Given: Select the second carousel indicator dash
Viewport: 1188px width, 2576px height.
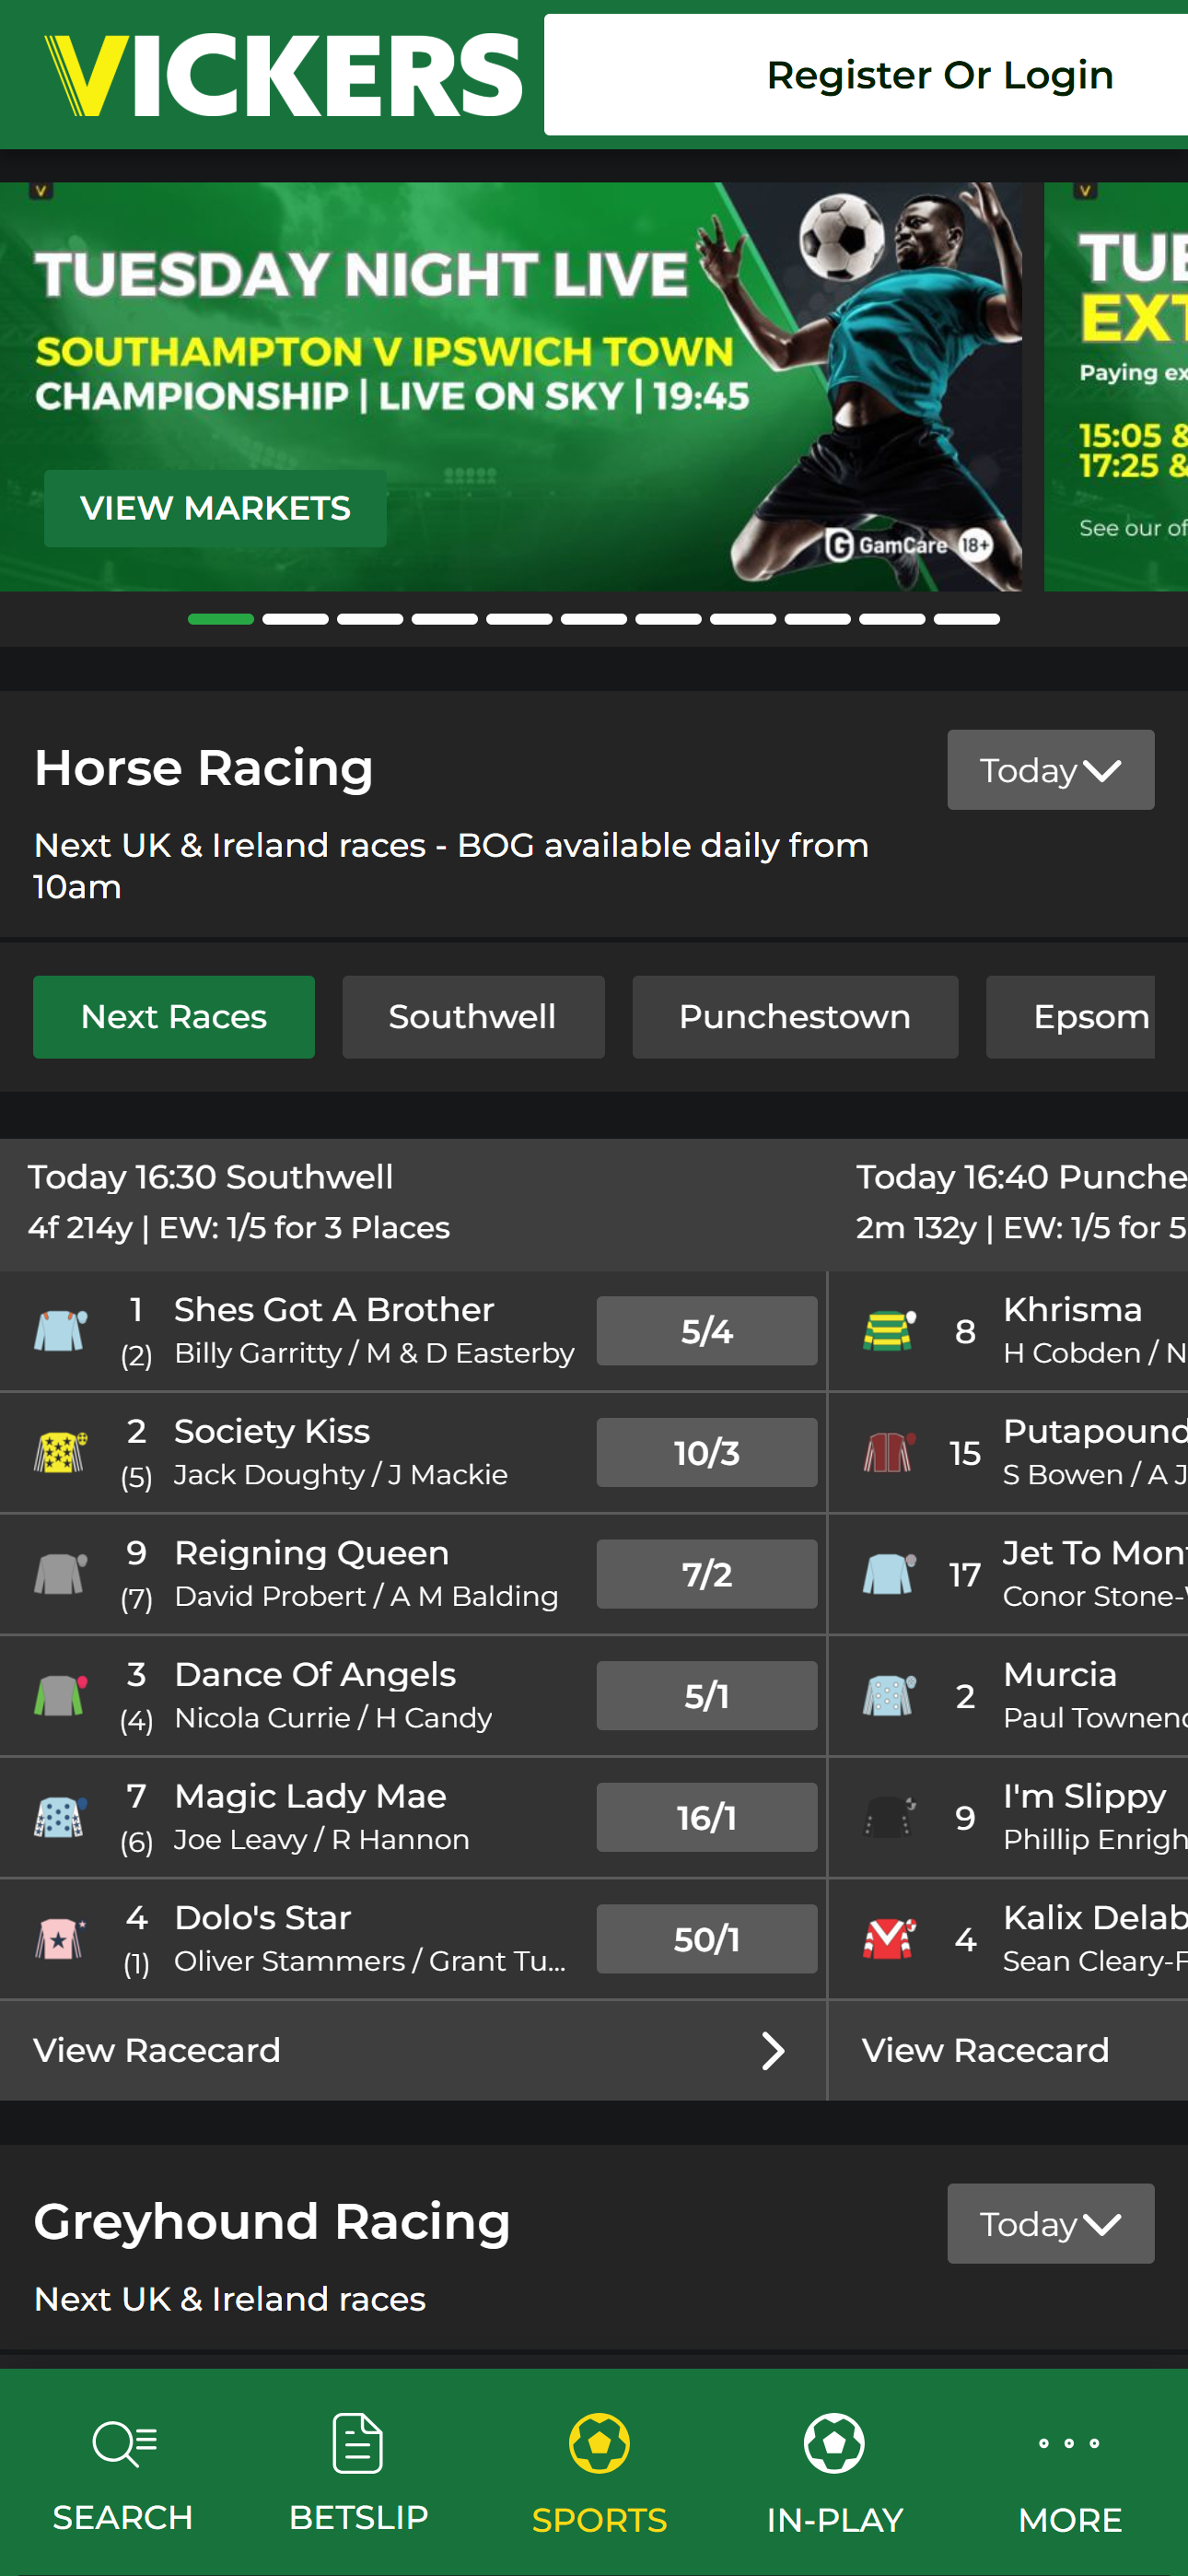Looking at the screenshot, I should coord(295,619).
